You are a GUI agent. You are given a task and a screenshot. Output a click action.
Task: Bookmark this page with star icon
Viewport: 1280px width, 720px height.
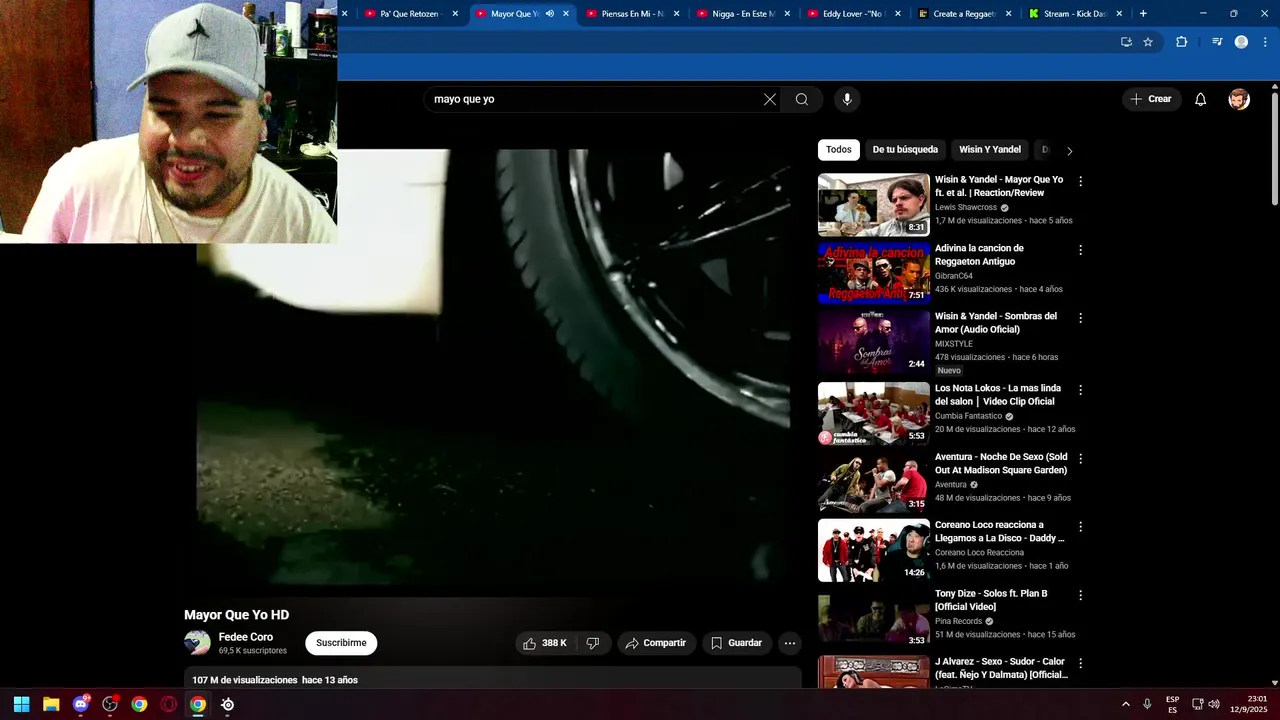coord(1148,42)
